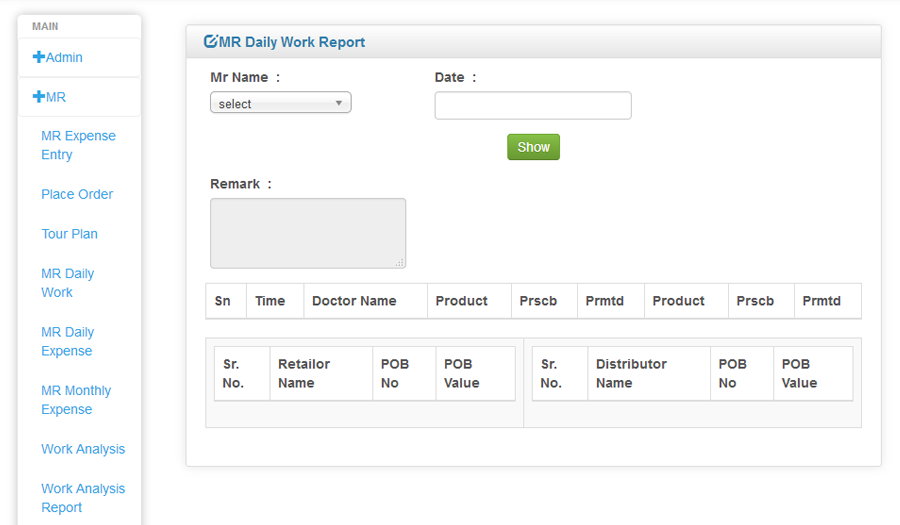900x525 pixels.
Task: Navigate to MR Monthly Expense
Action: (76, 400)
